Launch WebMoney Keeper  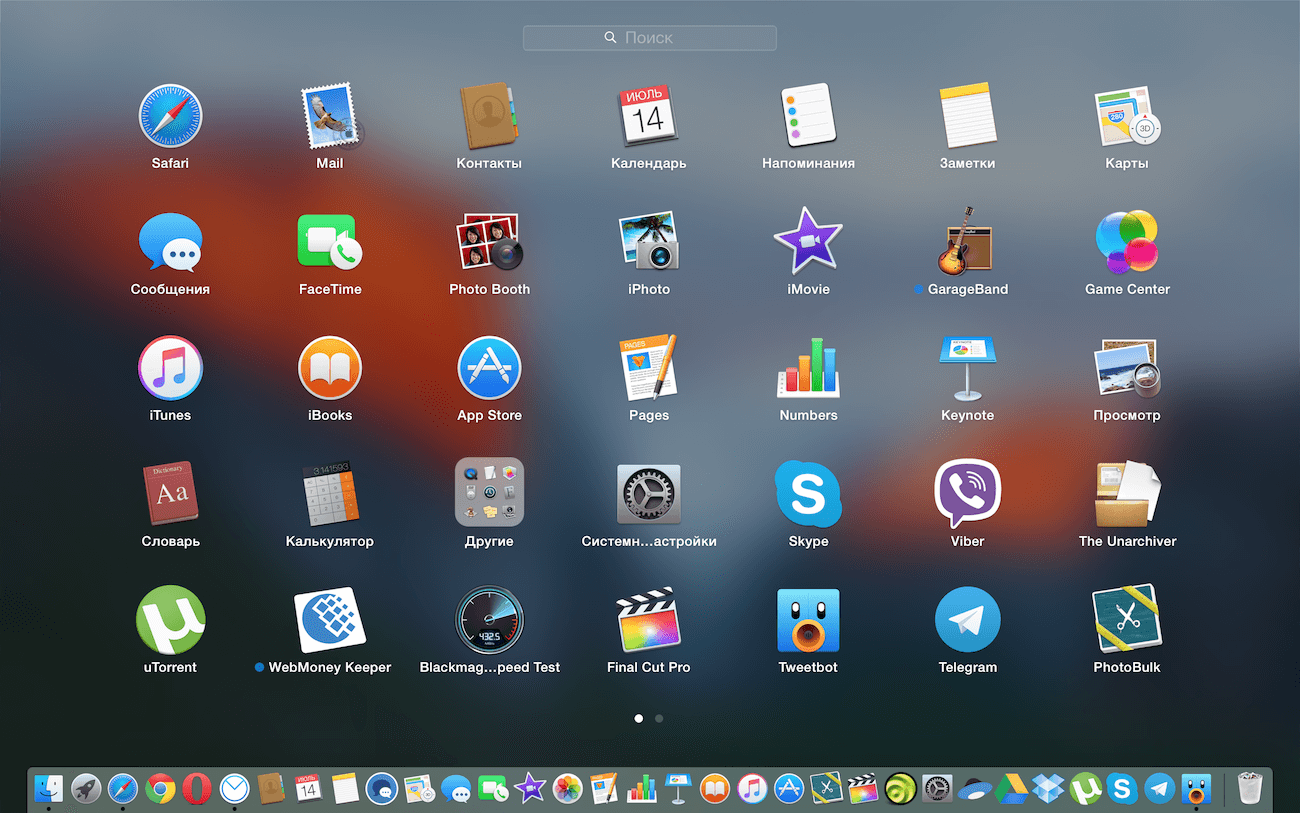(x=330, y=620)
